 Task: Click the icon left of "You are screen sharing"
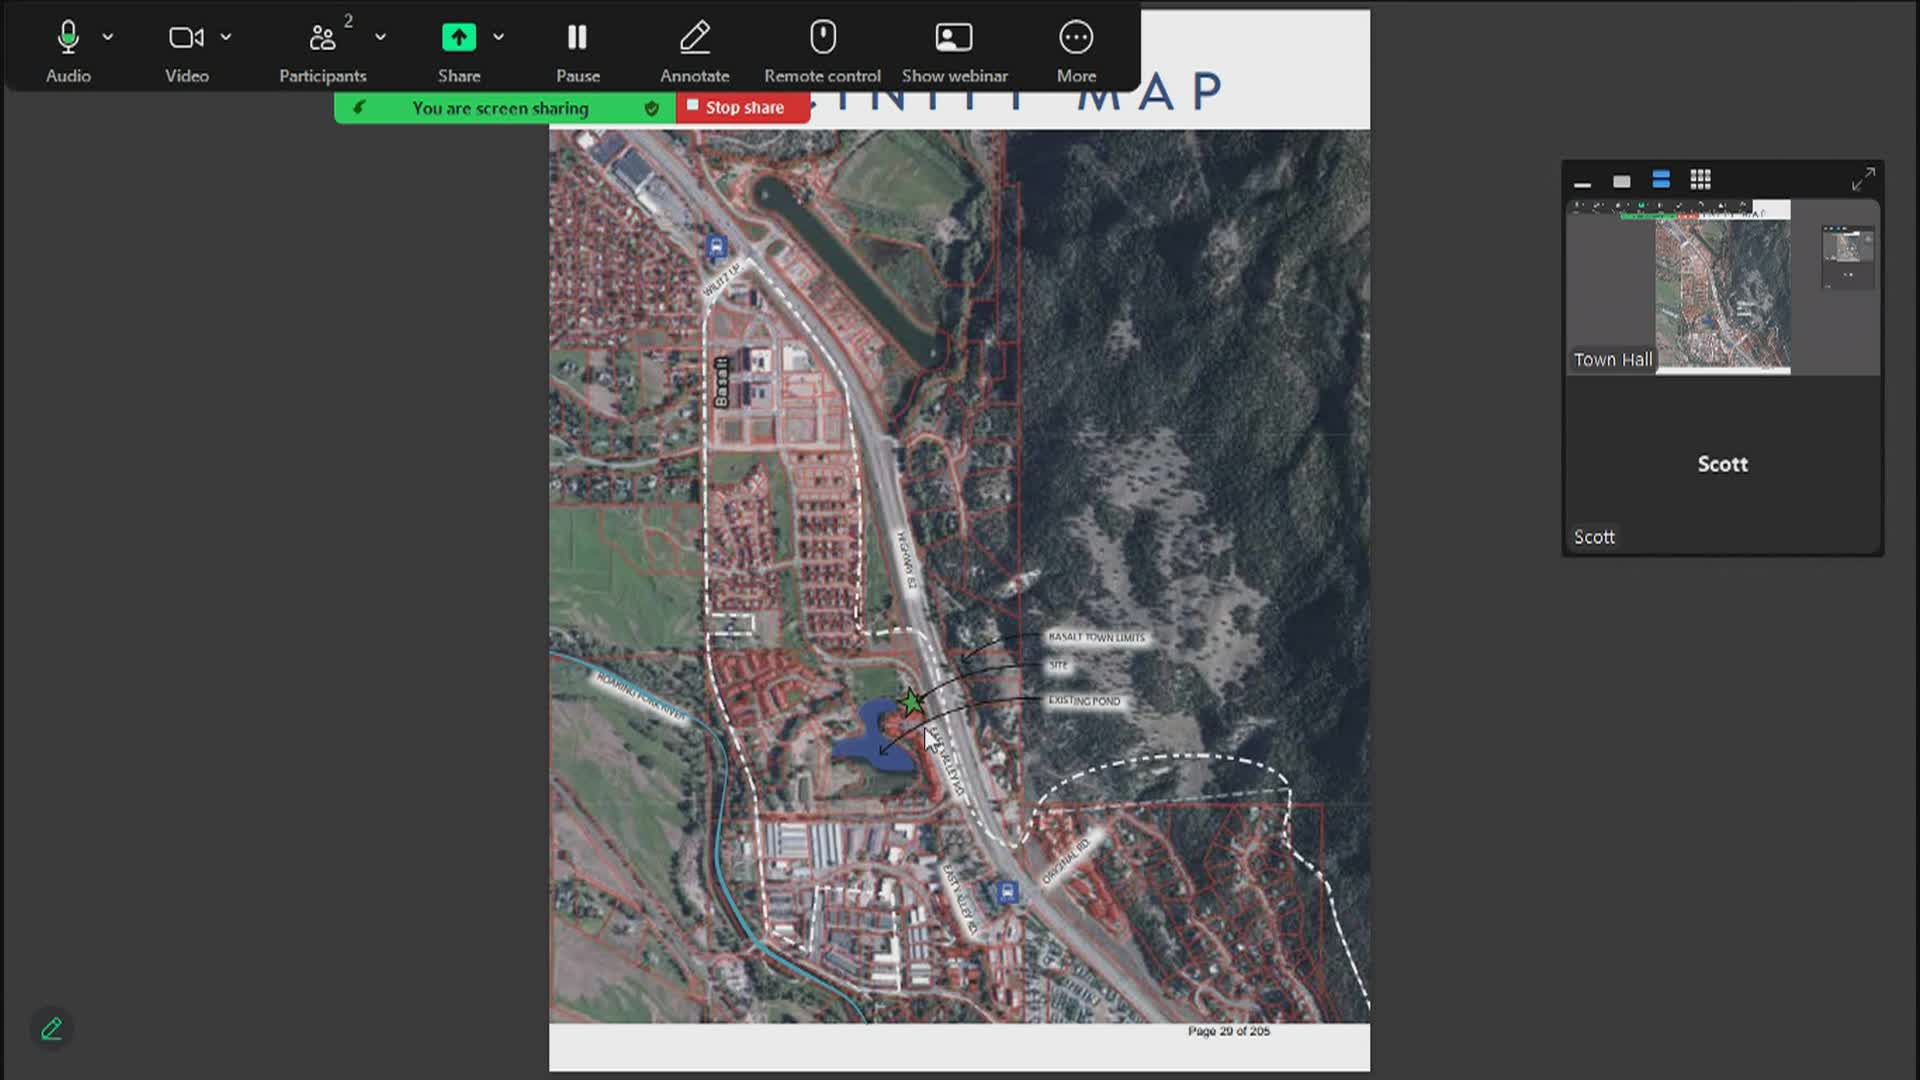click(x=359, y=107)
